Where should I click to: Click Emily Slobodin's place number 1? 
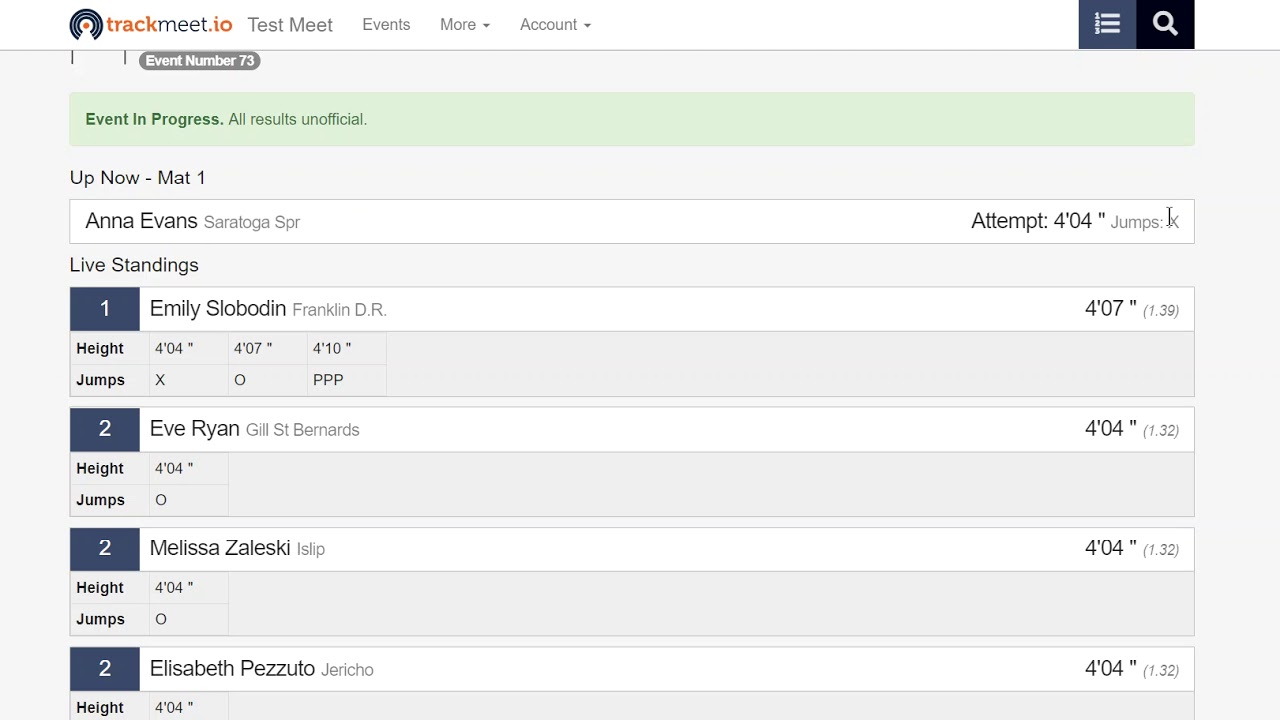105,309
